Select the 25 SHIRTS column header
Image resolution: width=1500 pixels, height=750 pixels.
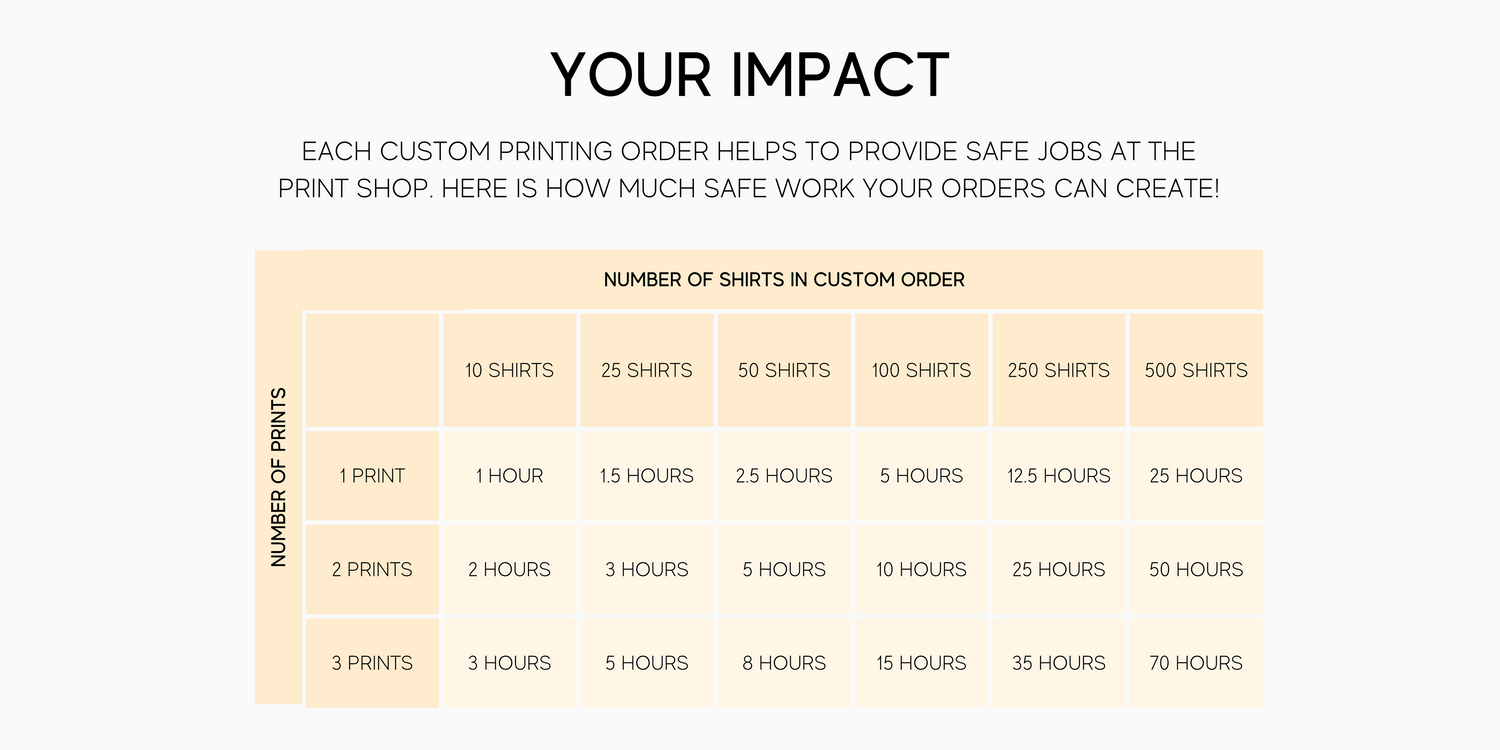tap(647, 370)
